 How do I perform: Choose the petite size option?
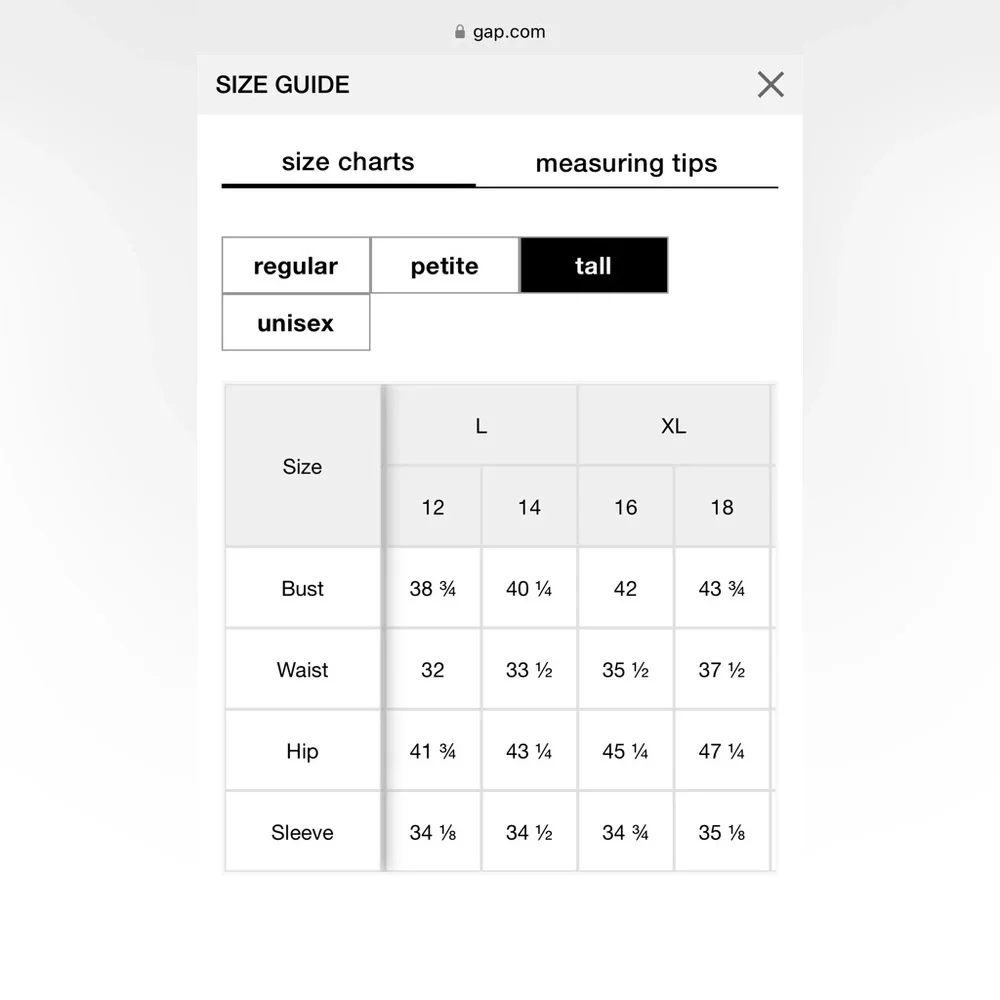445,265
